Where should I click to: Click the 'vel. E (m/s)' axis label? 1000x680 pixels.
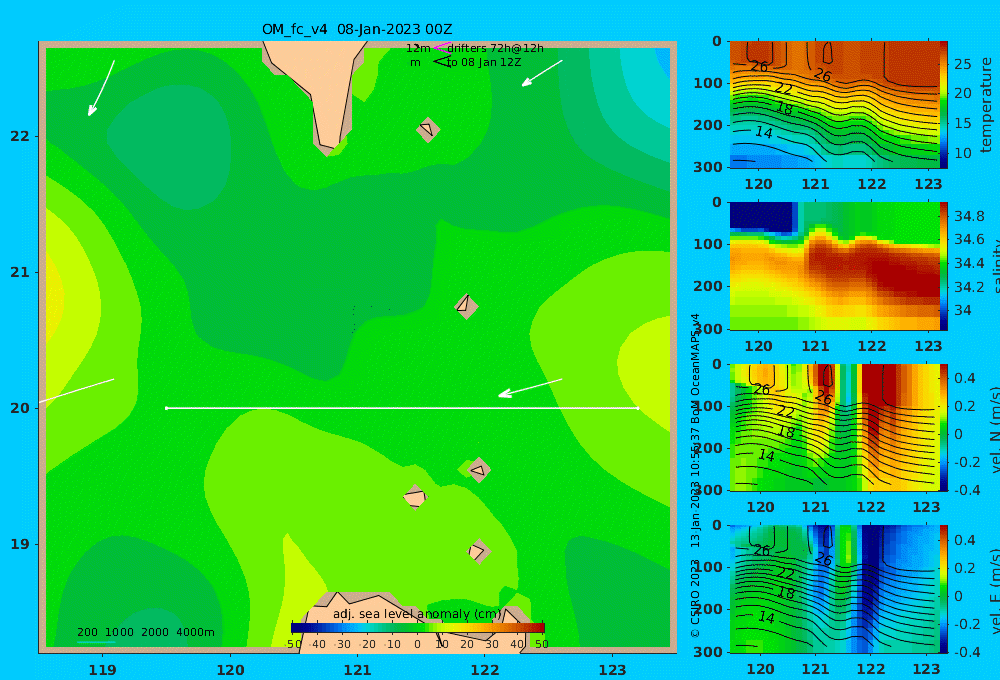994,591
